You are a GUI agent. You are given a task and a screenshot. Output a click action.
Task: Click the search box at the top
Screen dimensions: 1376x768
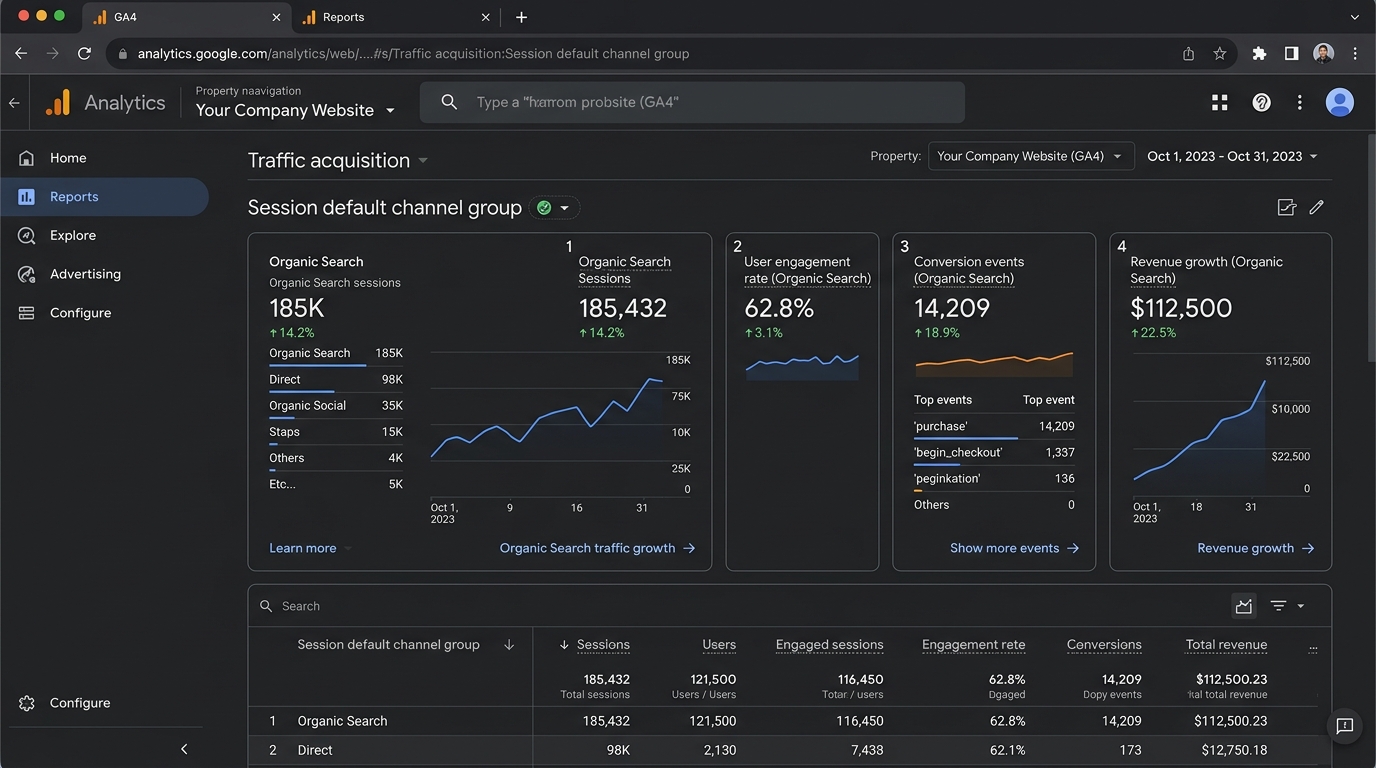coord(692,102)
